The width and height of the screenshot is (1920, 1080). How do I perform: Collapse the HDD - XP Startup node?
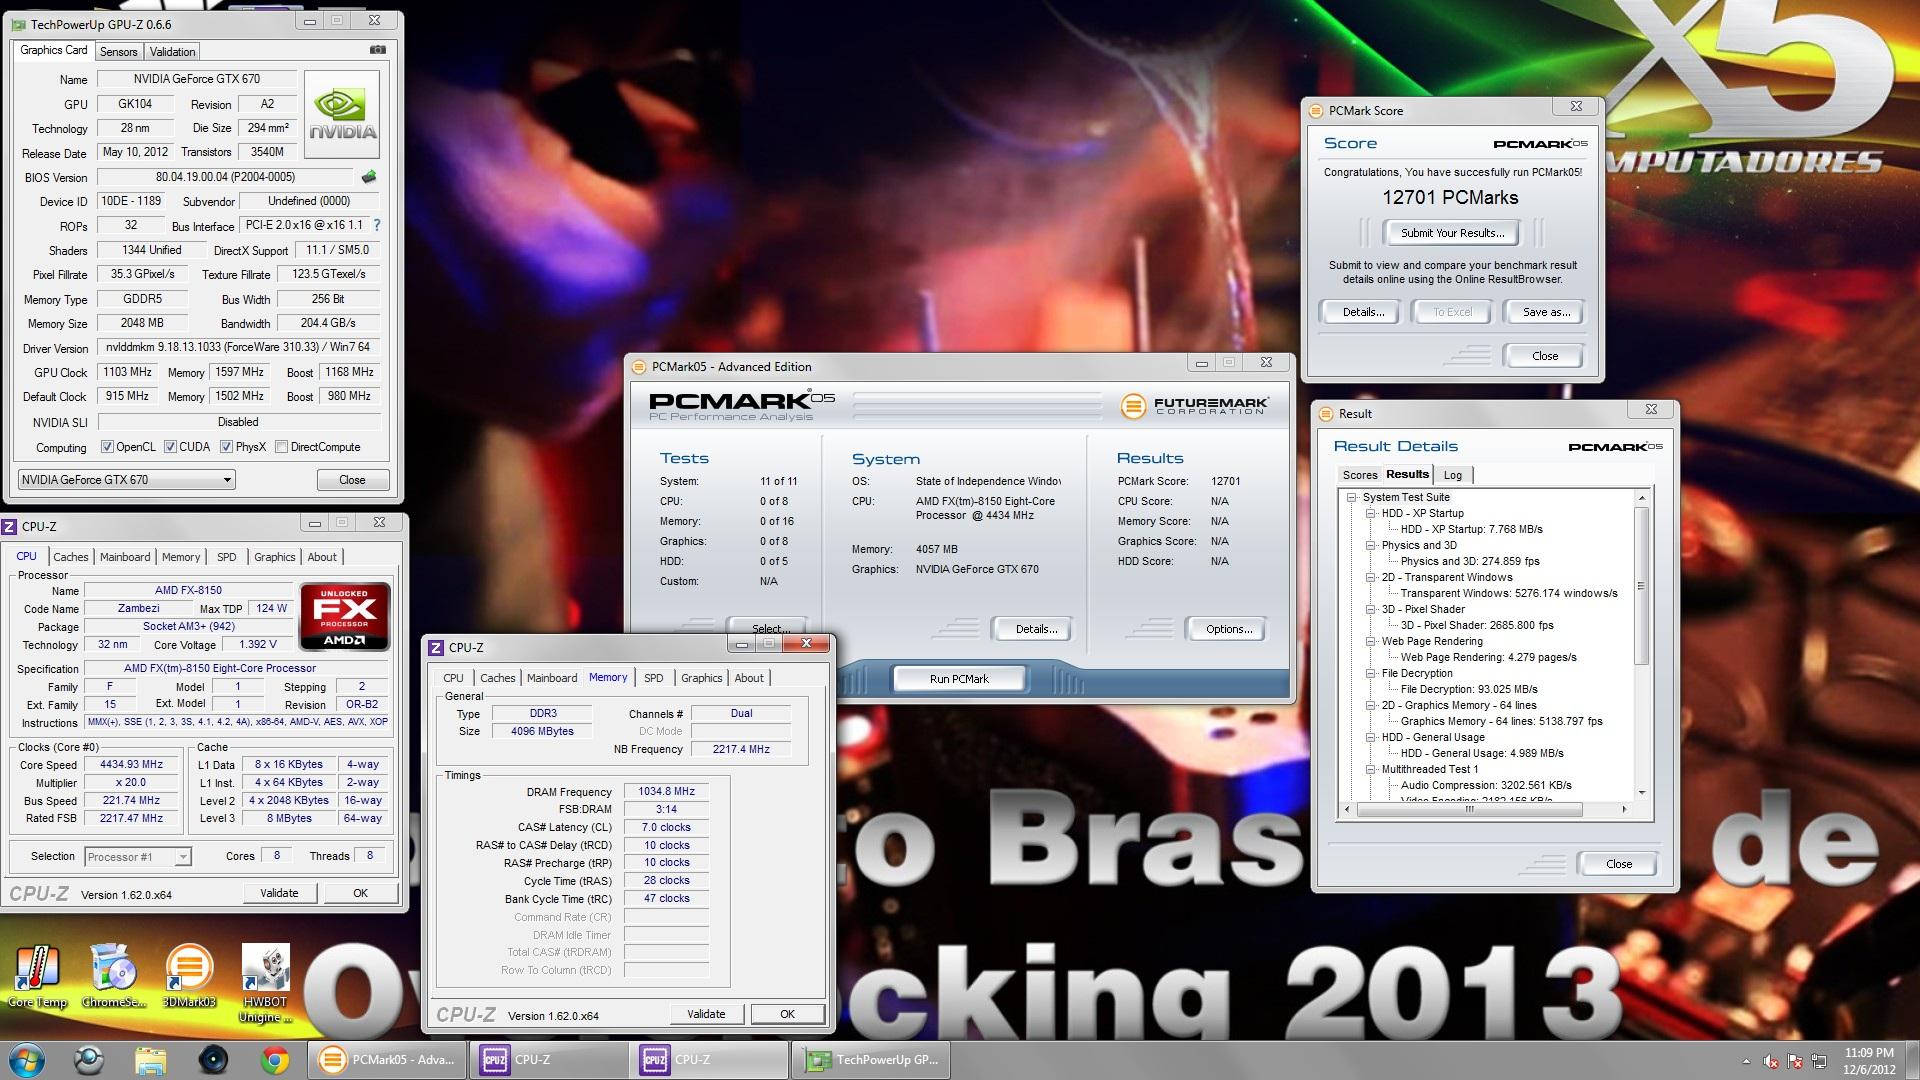pos(1371,513)
